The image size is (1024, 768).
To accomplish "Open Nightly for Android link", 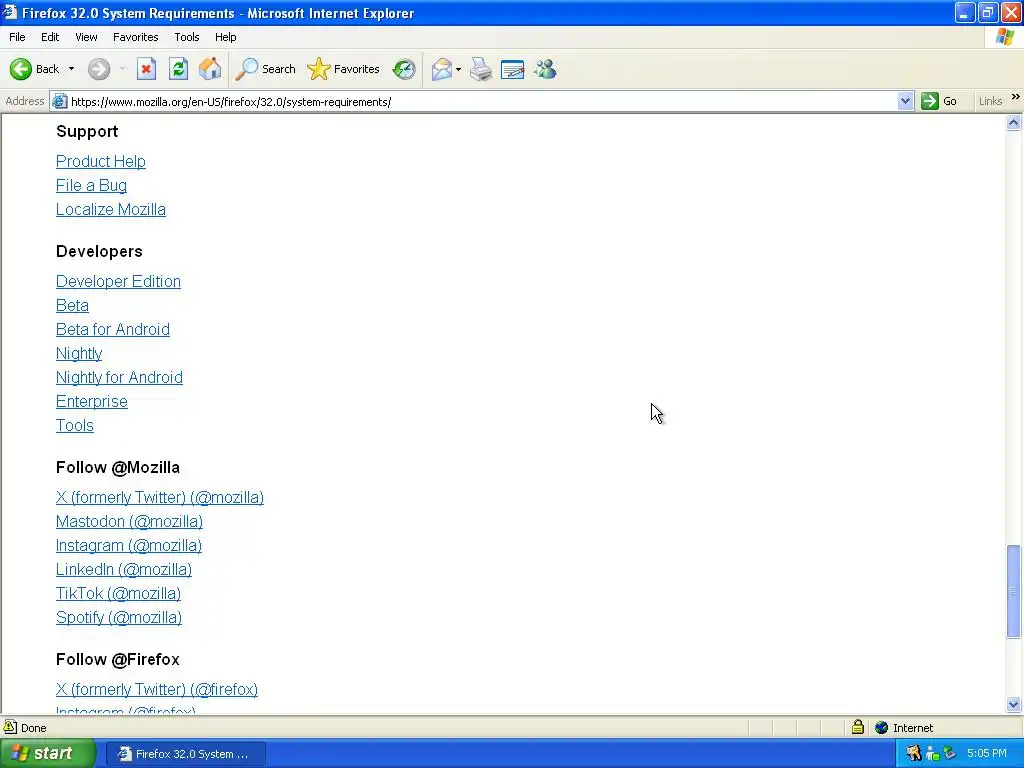I will tap(120, 377).
